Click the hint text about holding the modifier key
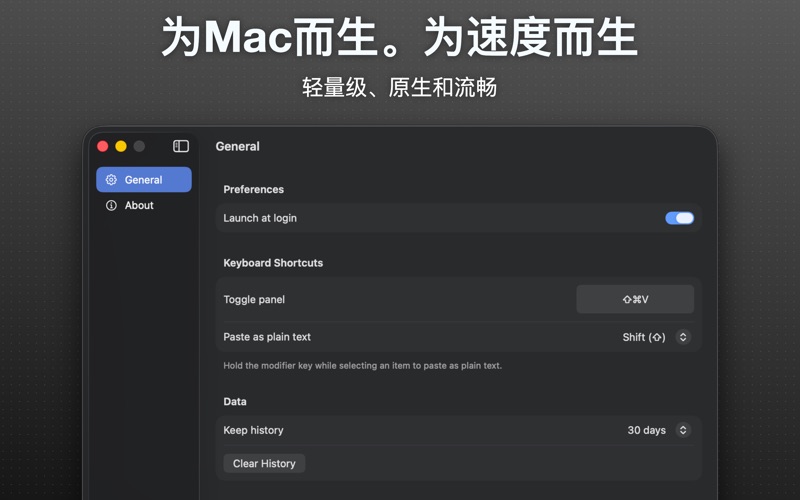The width and height of the screenshot is (800, 500). (x=363, y=366)
